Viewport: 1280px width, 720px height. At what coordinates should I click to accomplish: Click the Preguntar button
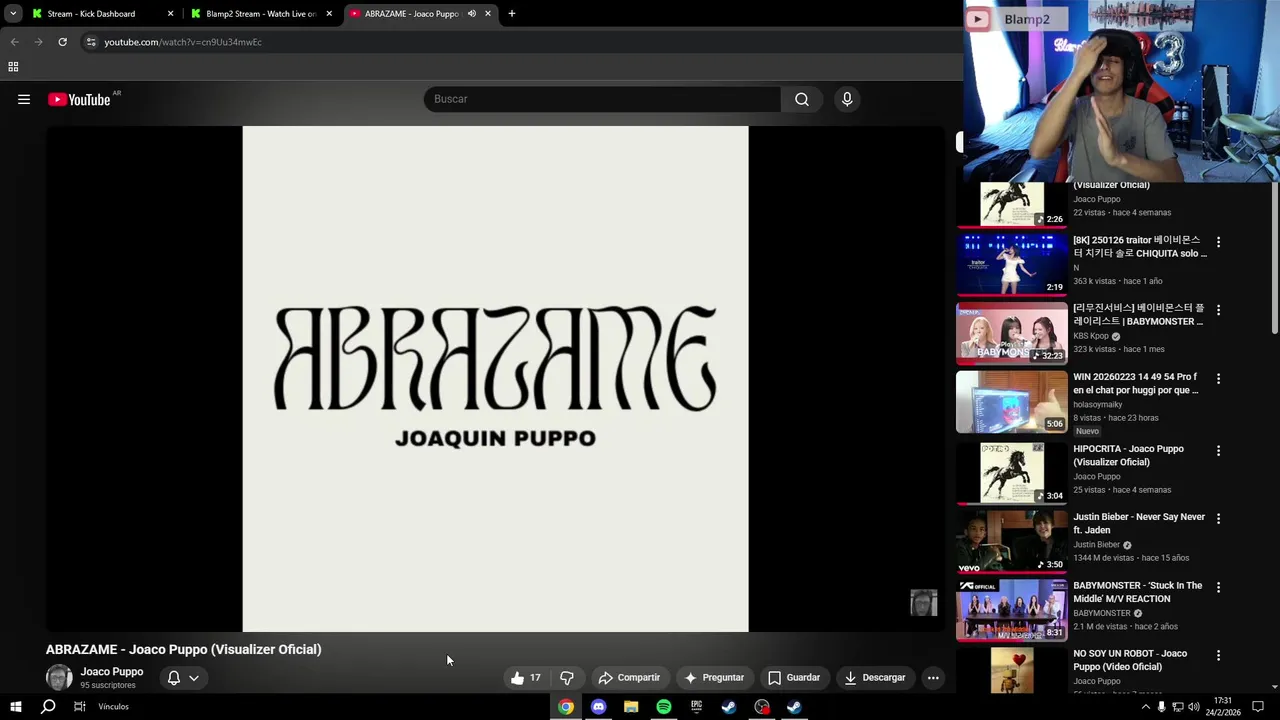[x=714, y=677]
